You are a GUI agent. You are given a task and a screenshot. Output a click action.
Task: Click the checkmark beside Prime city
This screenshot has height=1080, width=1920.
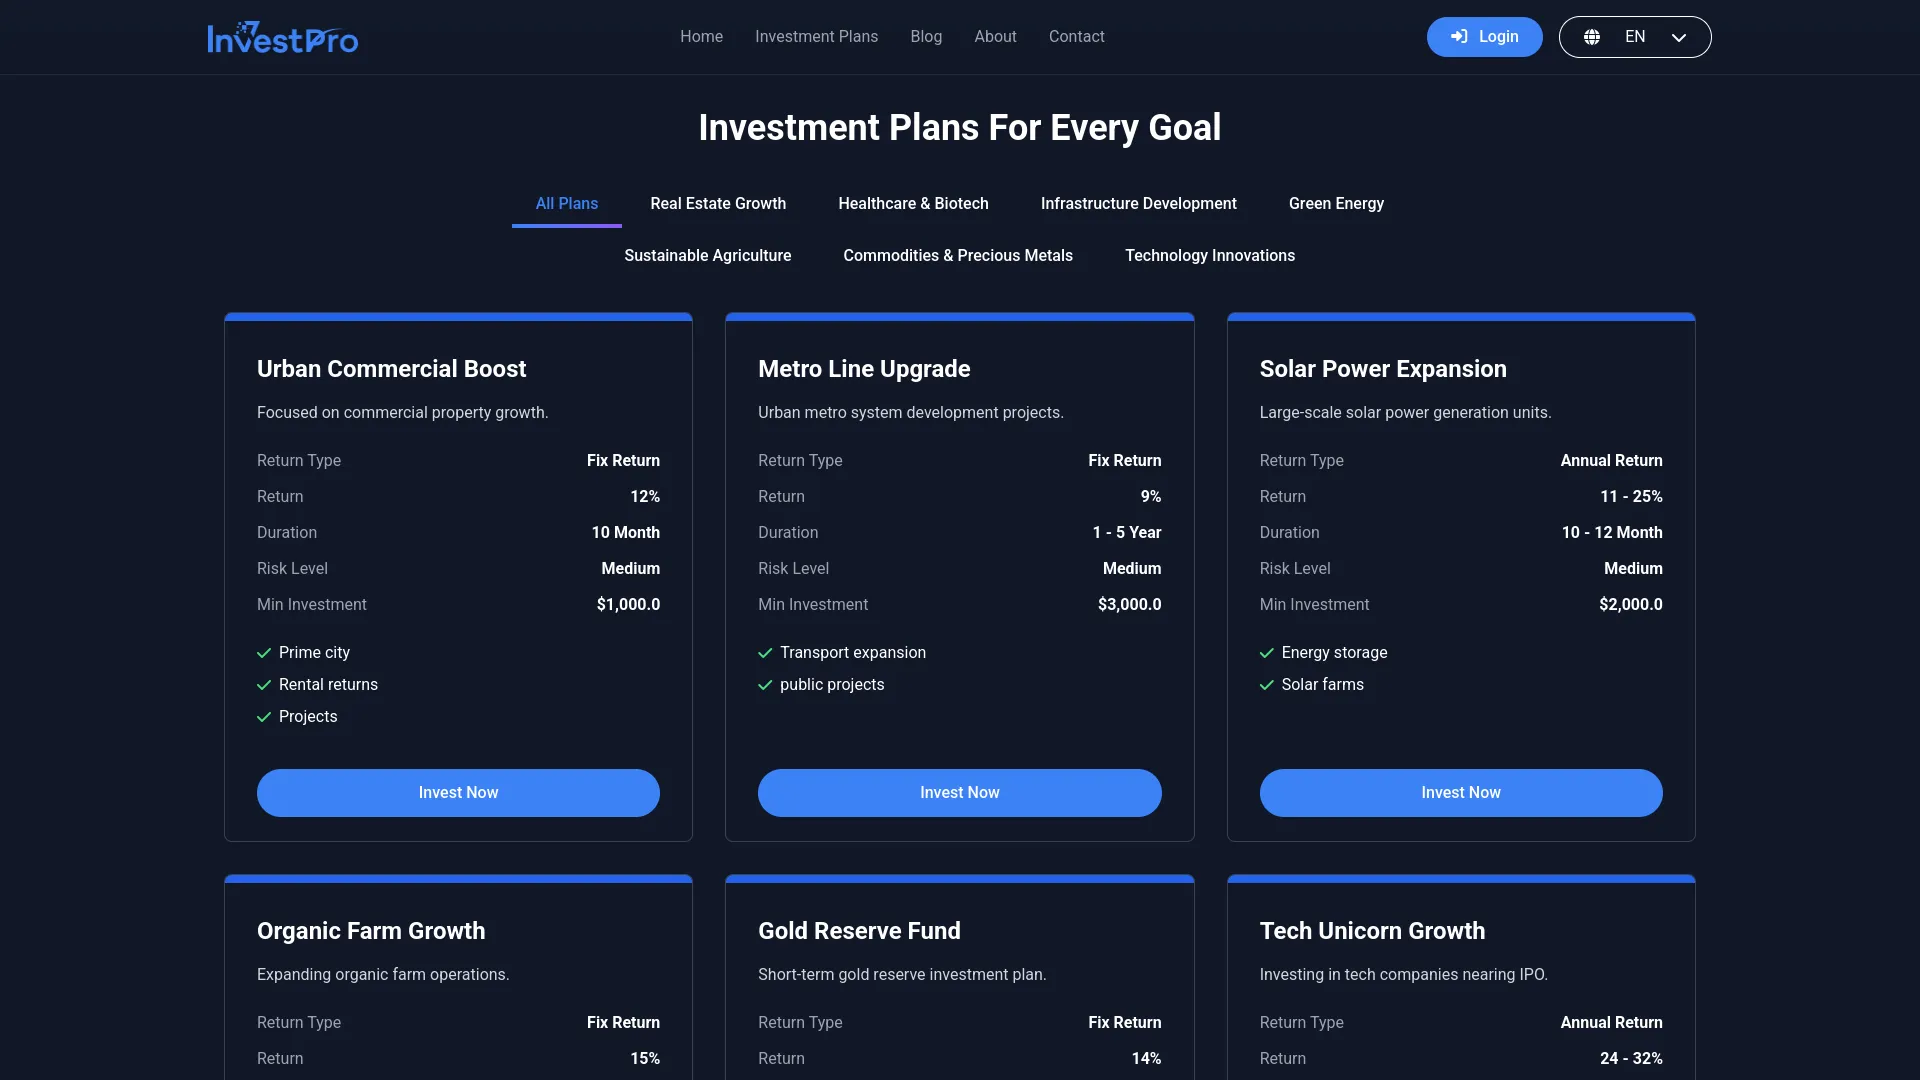pos(263,653)
